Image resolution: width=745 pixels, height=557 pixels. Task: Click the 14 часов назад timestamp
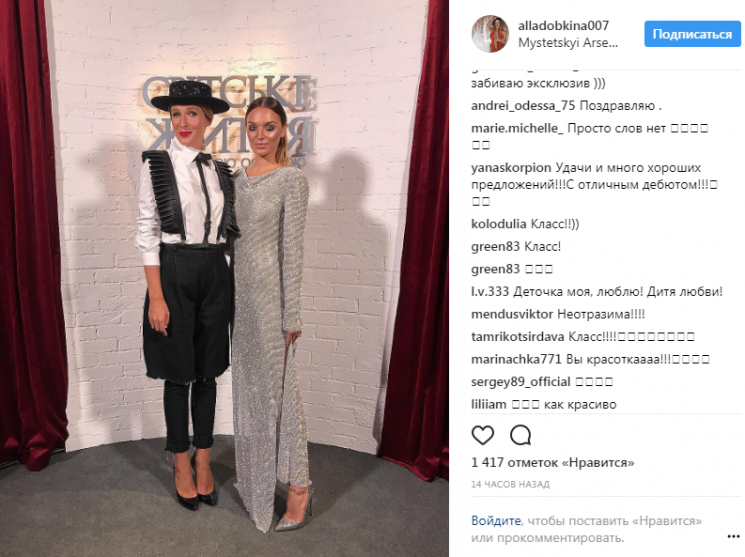pyautogui.click(x=510, y=484)
